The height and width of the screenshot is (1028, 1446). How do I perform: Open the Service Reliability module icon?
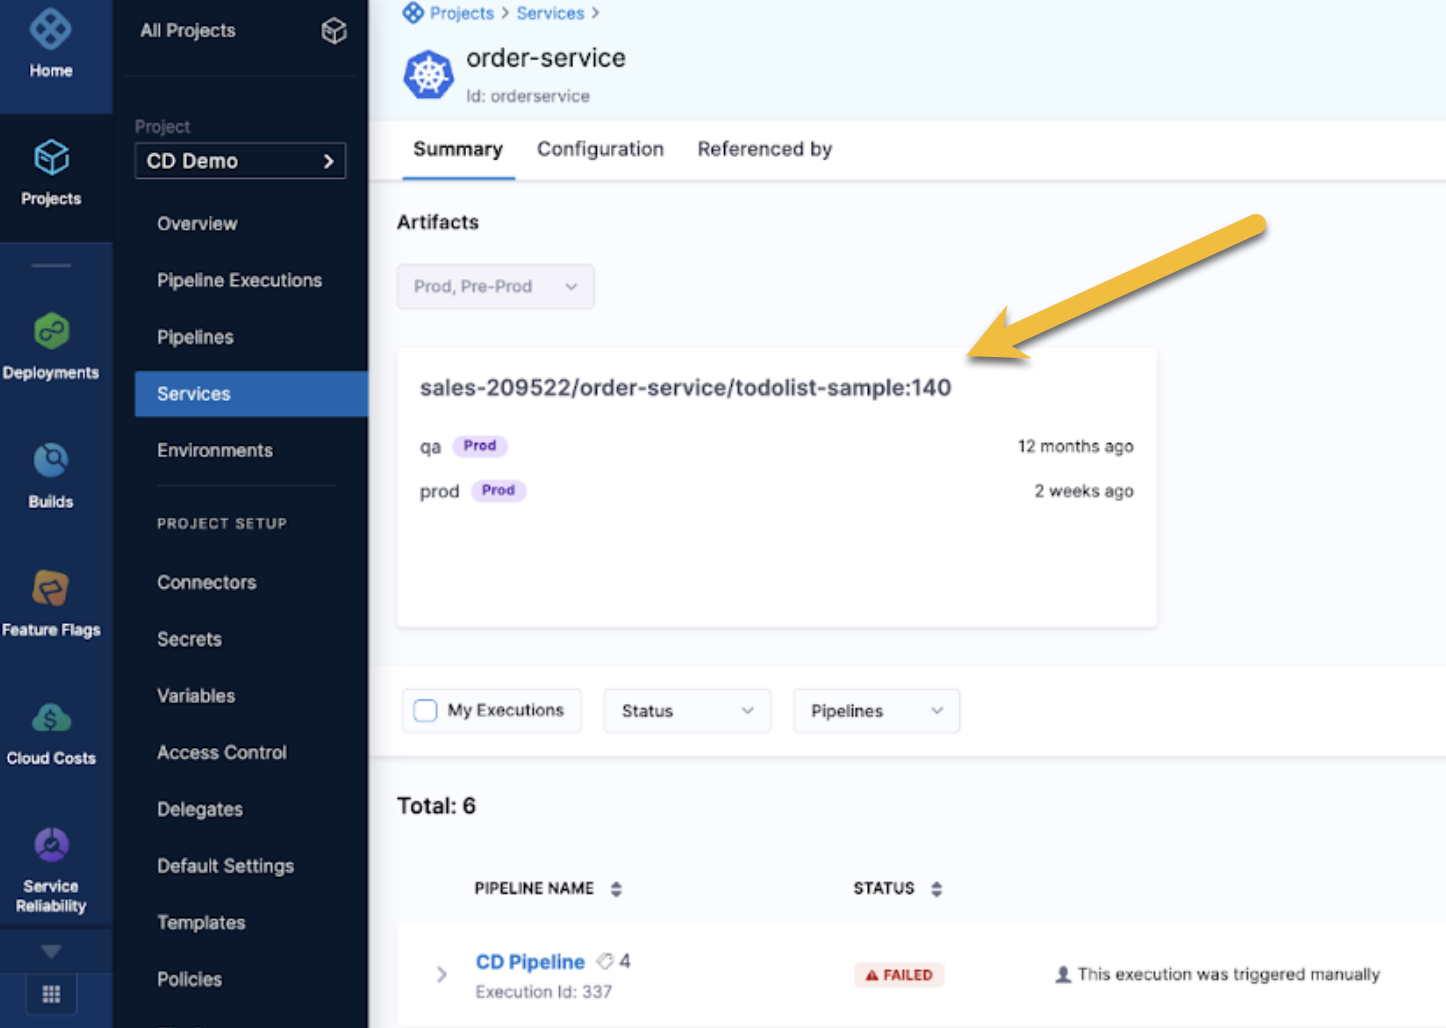tap(51, 846)
